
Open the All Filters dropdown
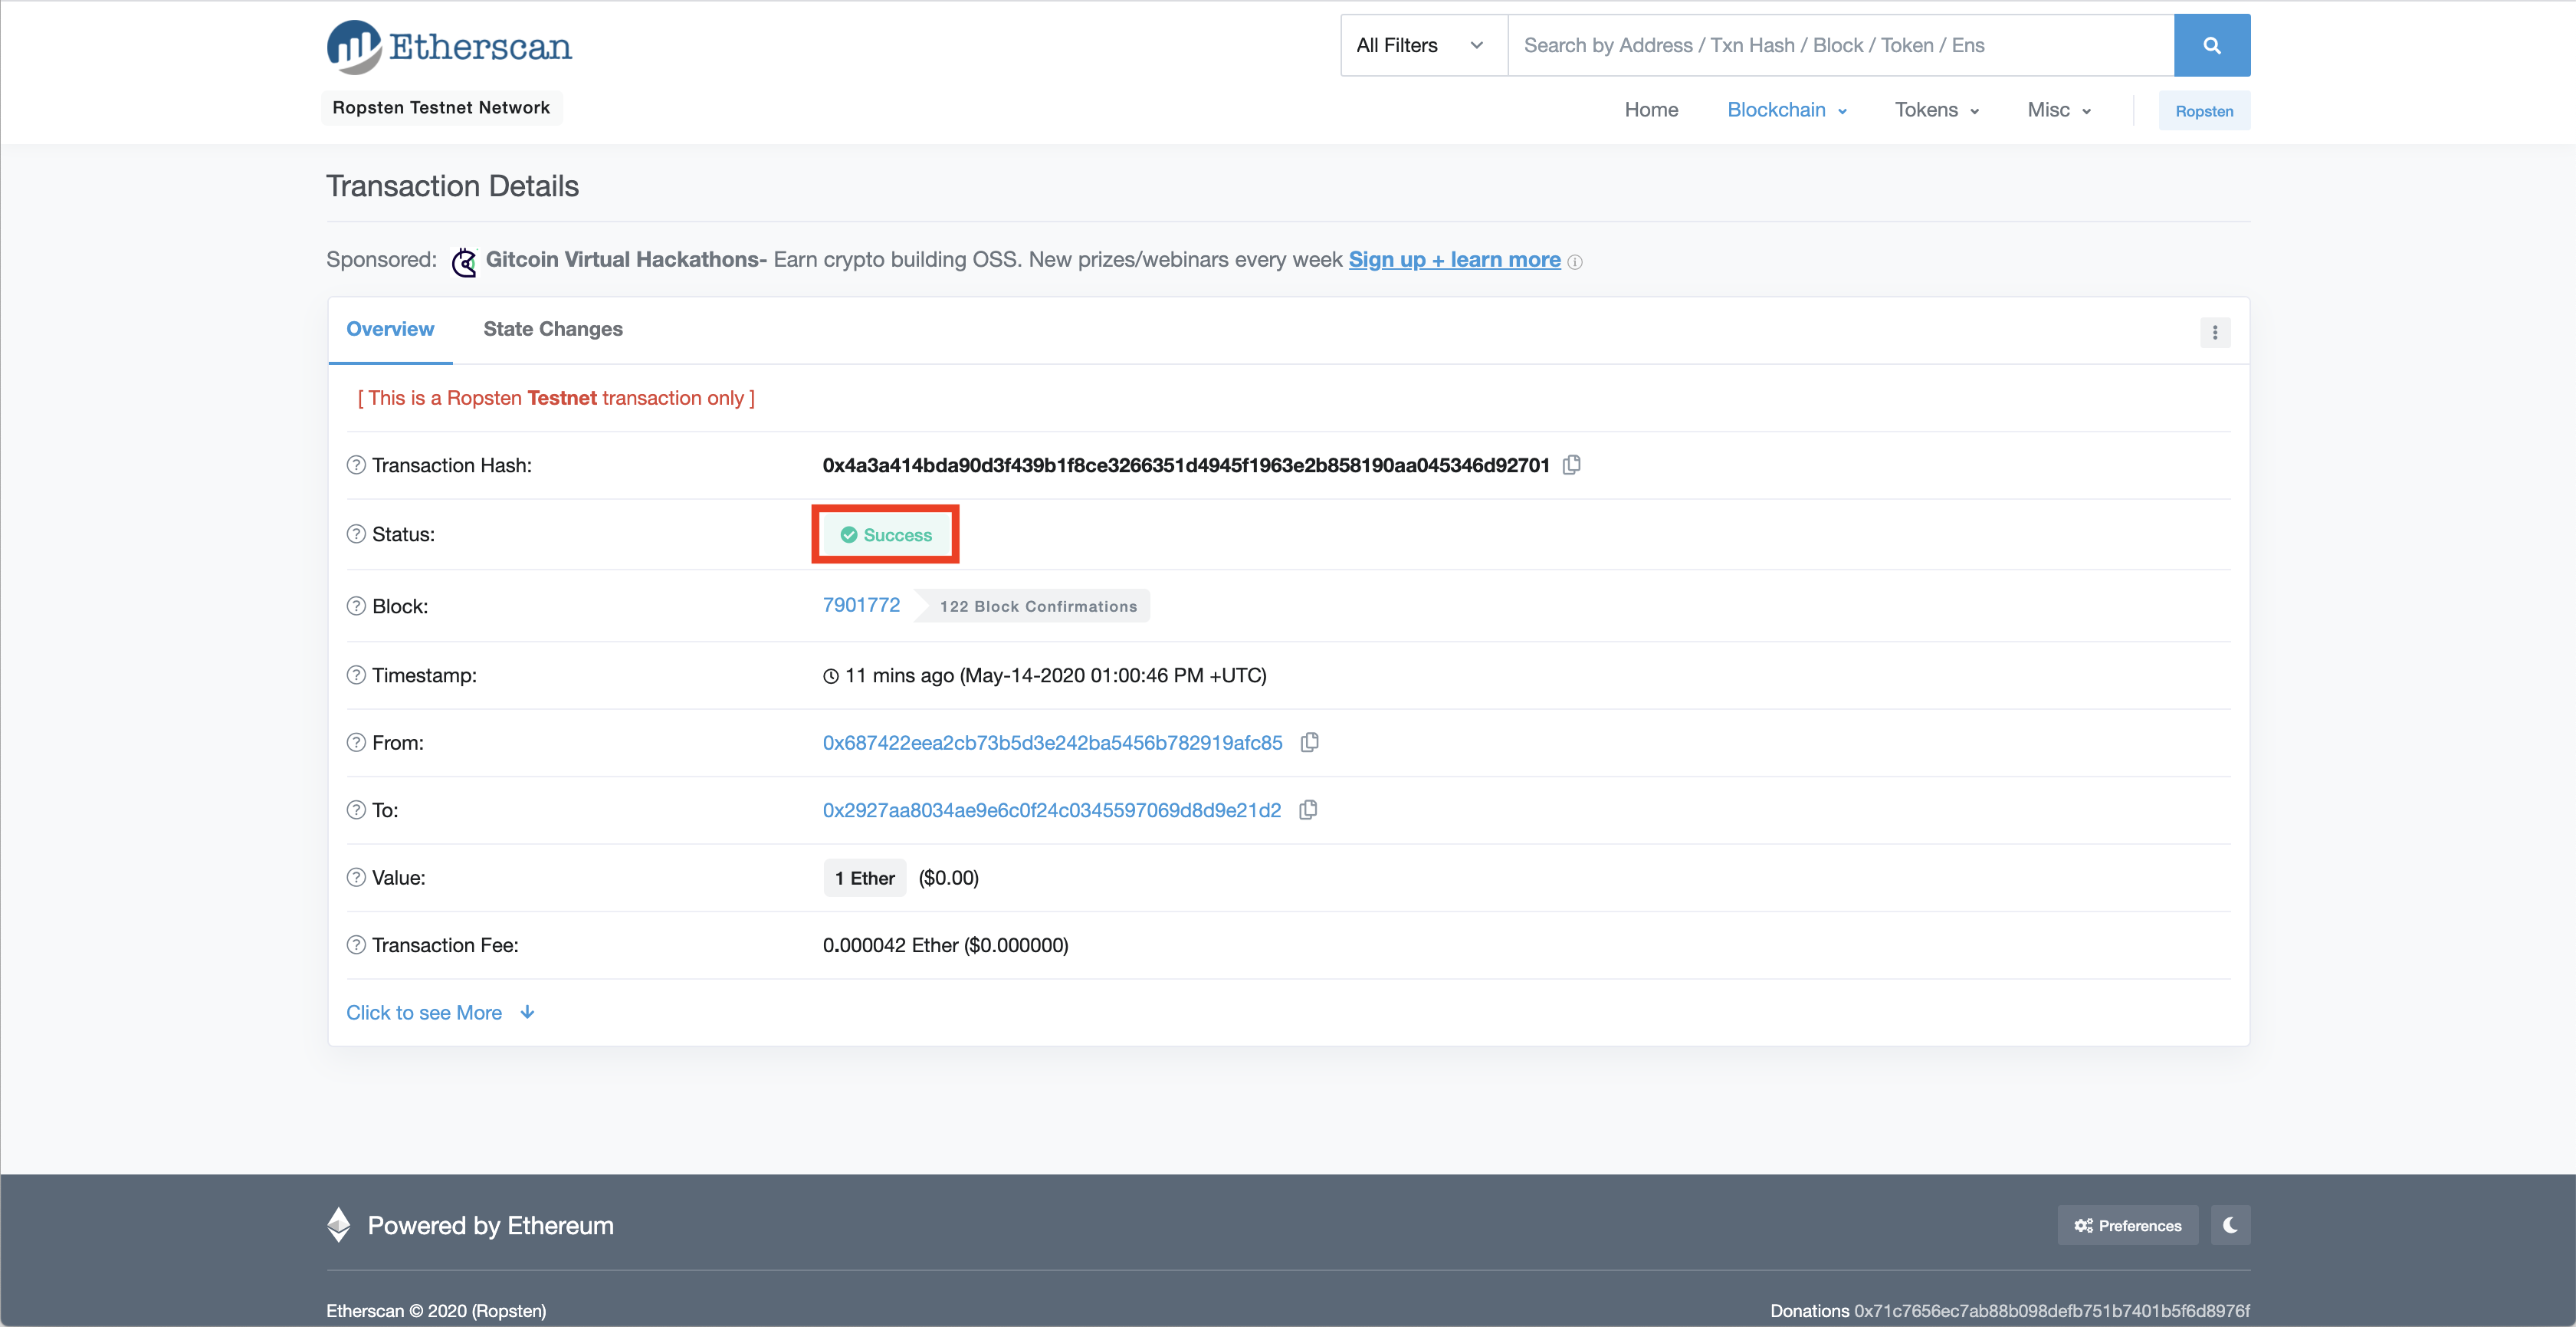point(1422,45)
